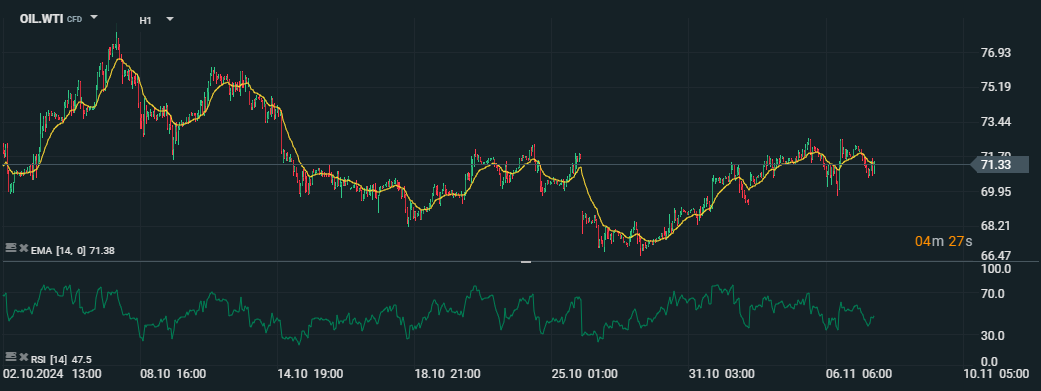1041x391 pixels.
Task: Open the H1 timeframe dropdown arrow
Action: pyautogui.click(x=170, y=19)
